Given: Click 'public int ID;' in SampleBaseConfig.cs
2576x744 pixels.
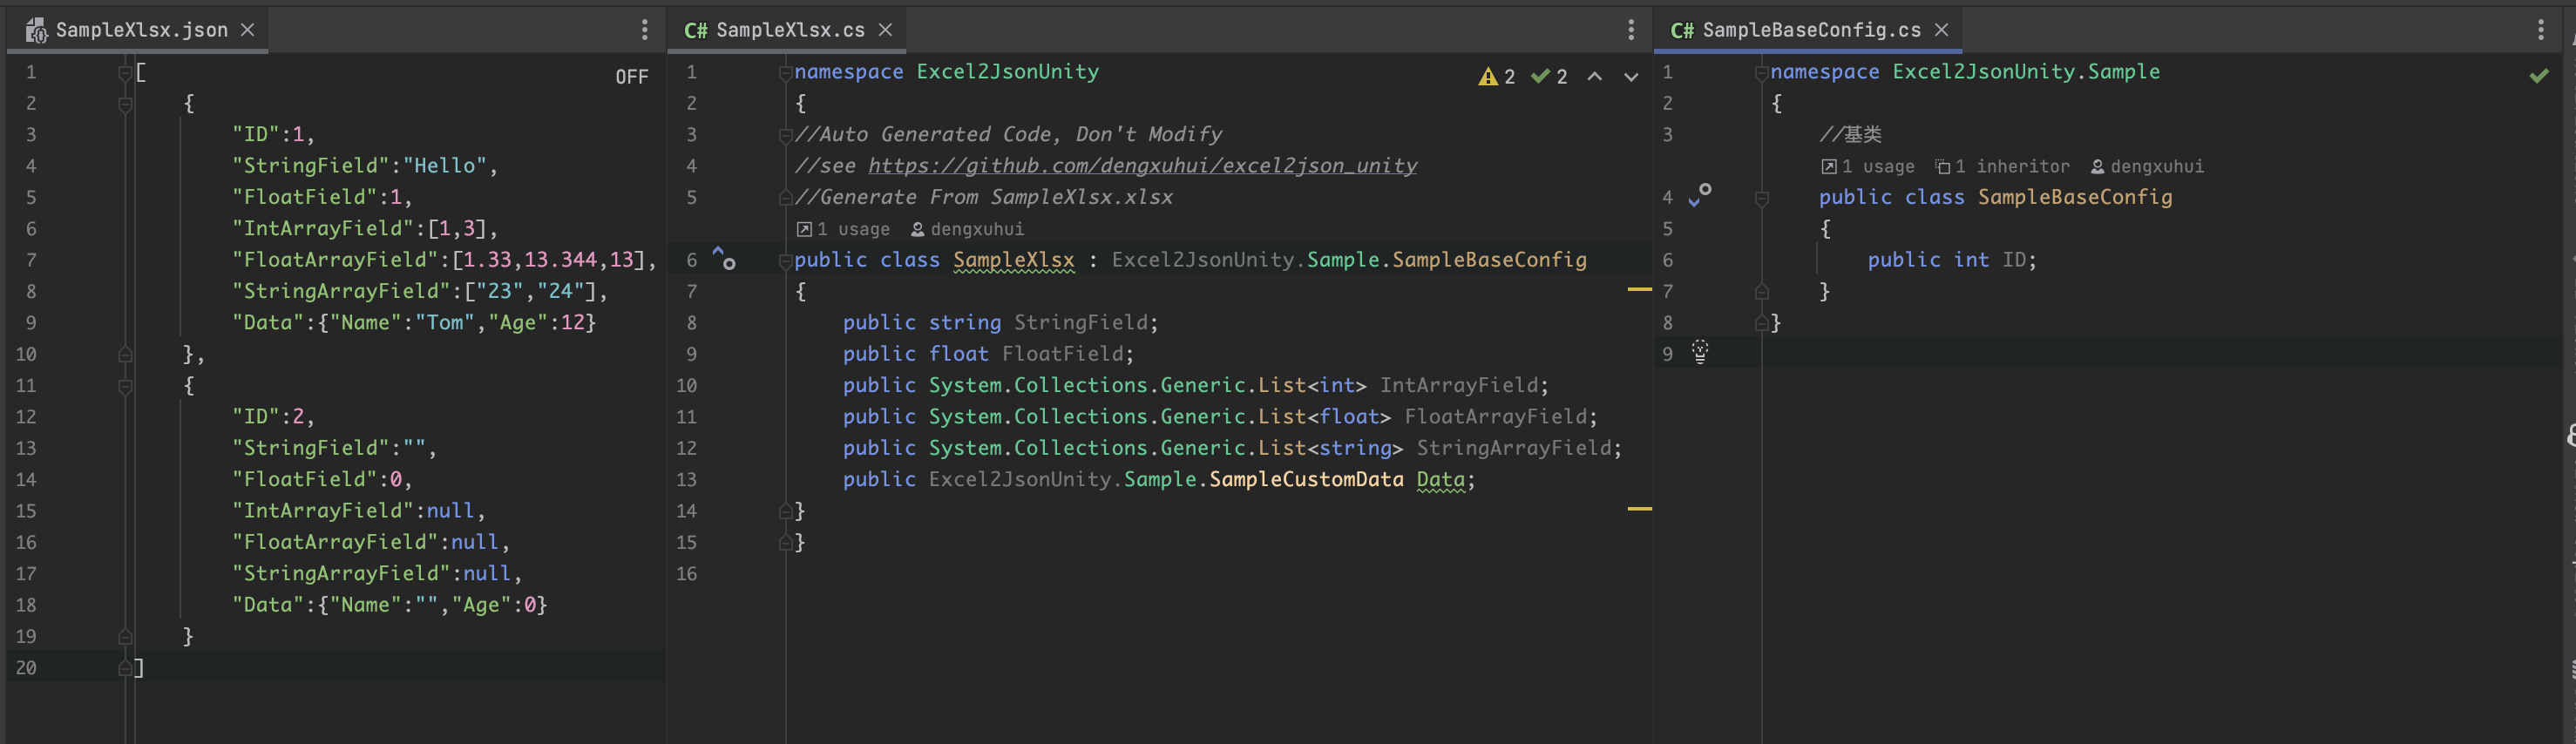Looking at the screenshot, I should pos(1952,260).
